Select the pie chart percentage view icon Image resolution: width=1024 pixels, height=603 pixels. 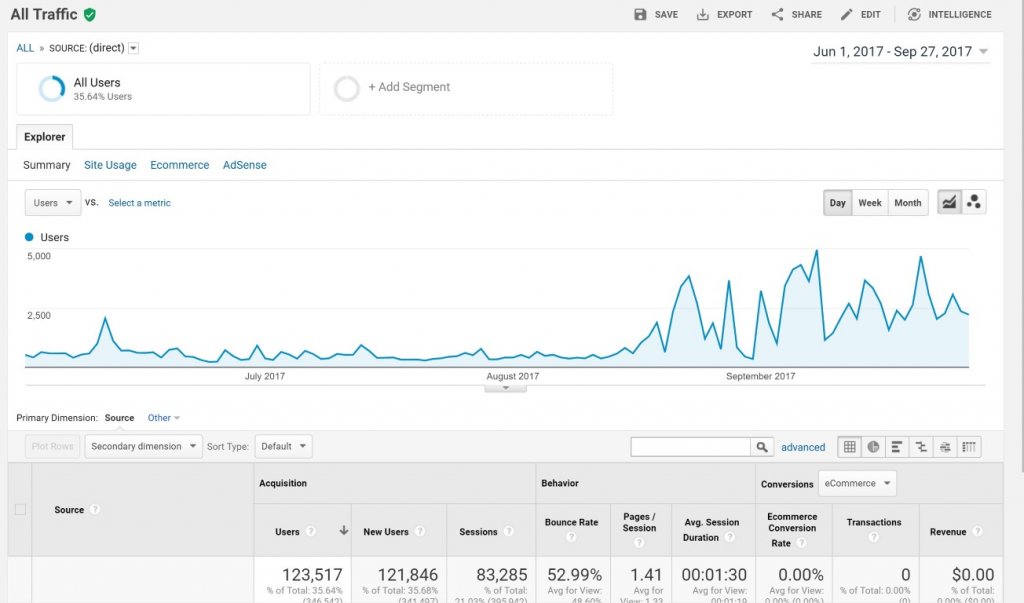873,447
